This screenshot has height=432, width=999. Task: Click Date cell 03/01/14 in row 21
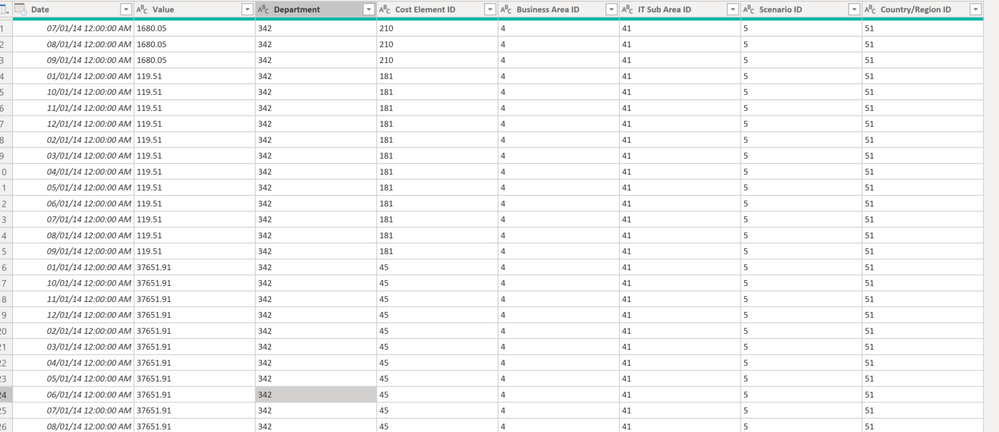coord(73,347)
